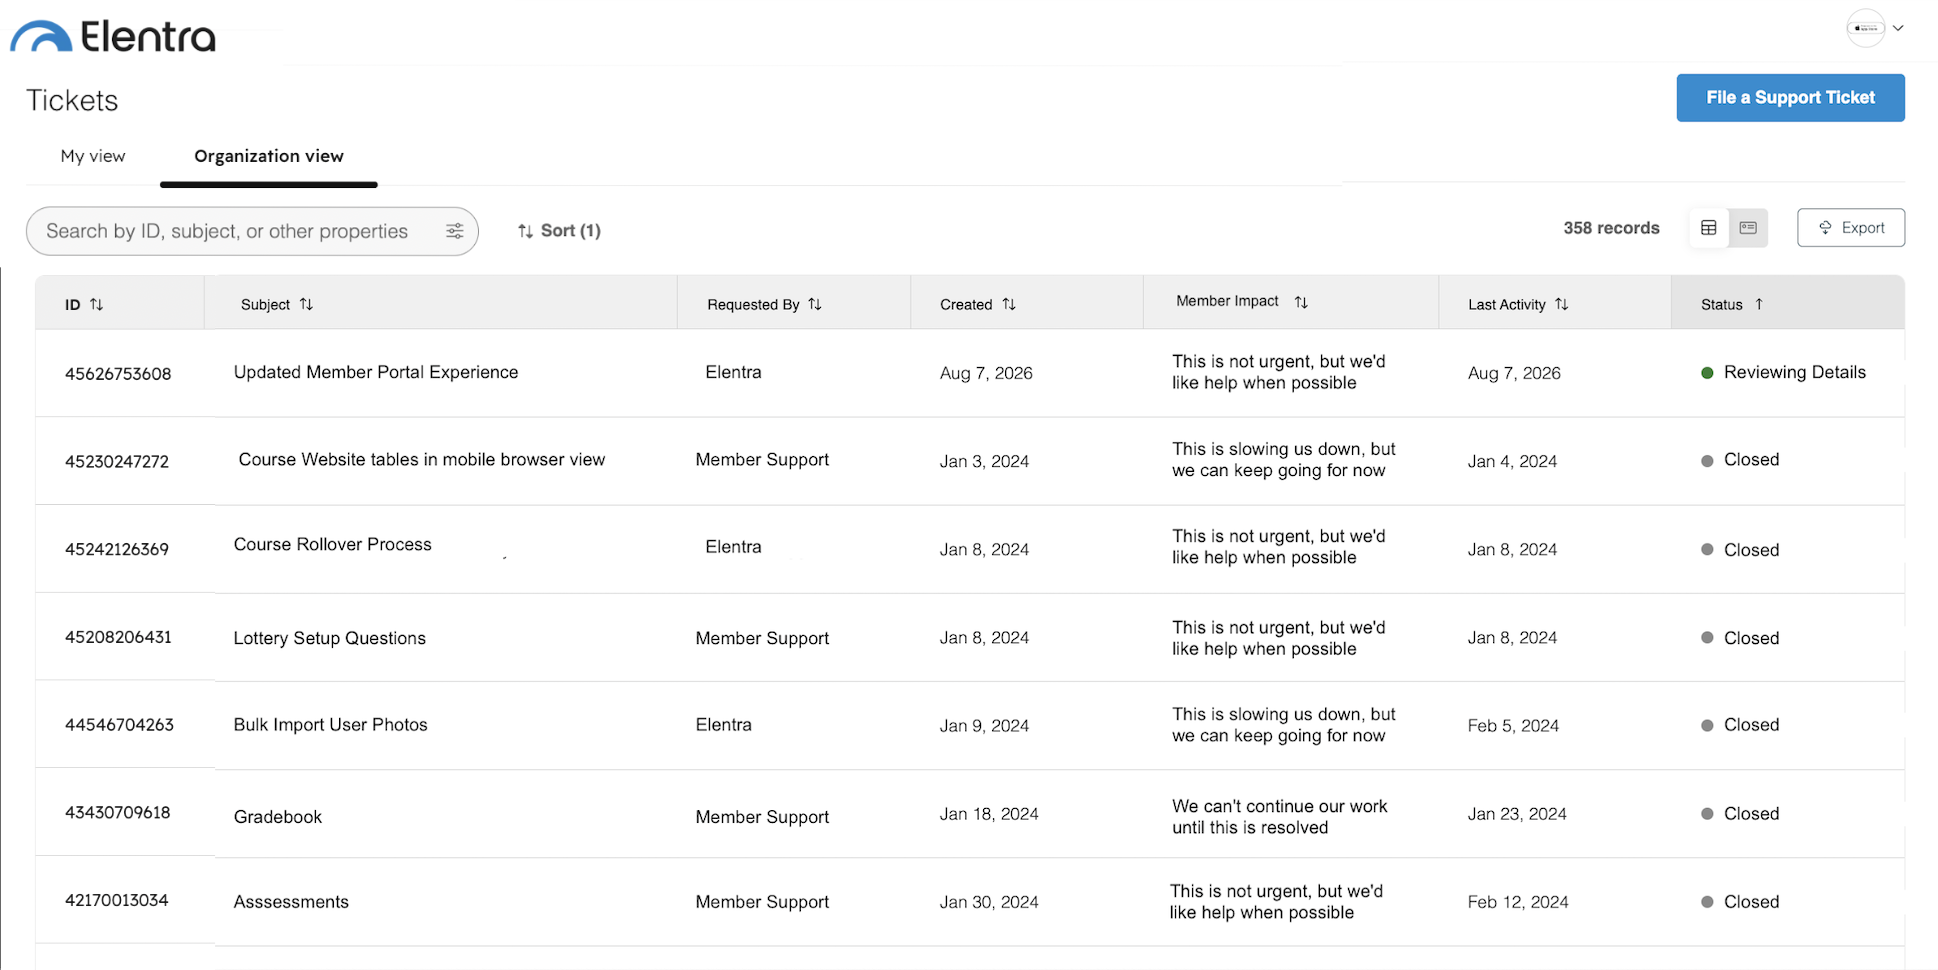Image resolution: width=1938 pixels, height=970 pixels.
Task: Sort by Subject column arrows
Action: click(x=307, y=304)
